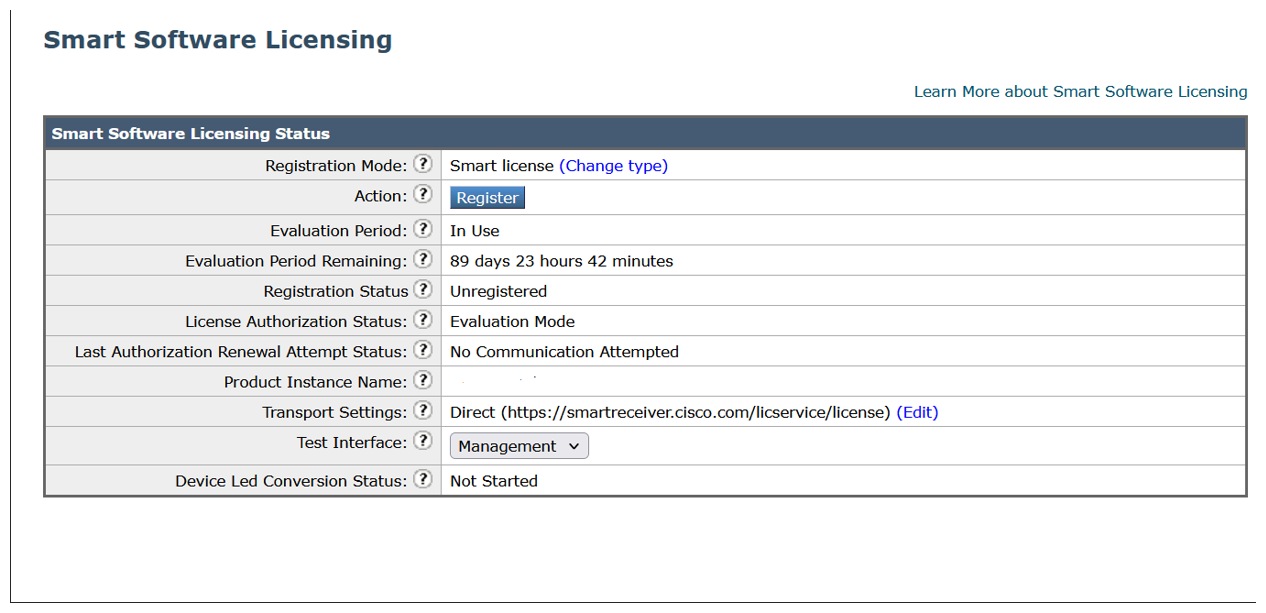The height and width of the screenshot is (613, 1266).
Task: Open Learn More about Smart Software Licensing
Action: point(1079,91)
